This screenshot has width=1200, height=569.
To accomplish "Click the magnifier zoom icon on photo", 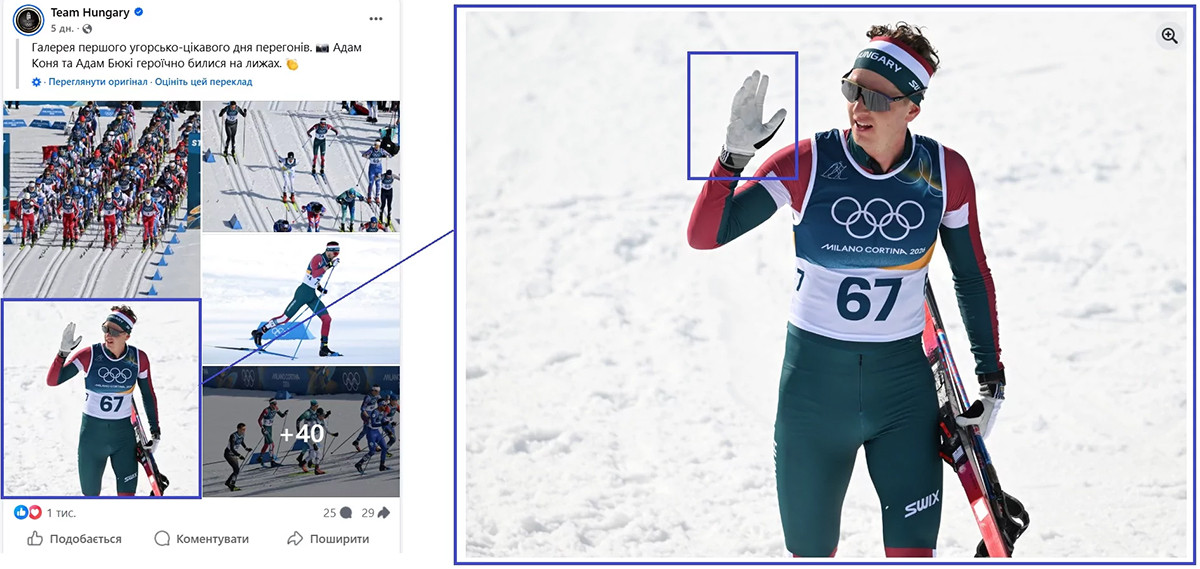I will 1169,36.
